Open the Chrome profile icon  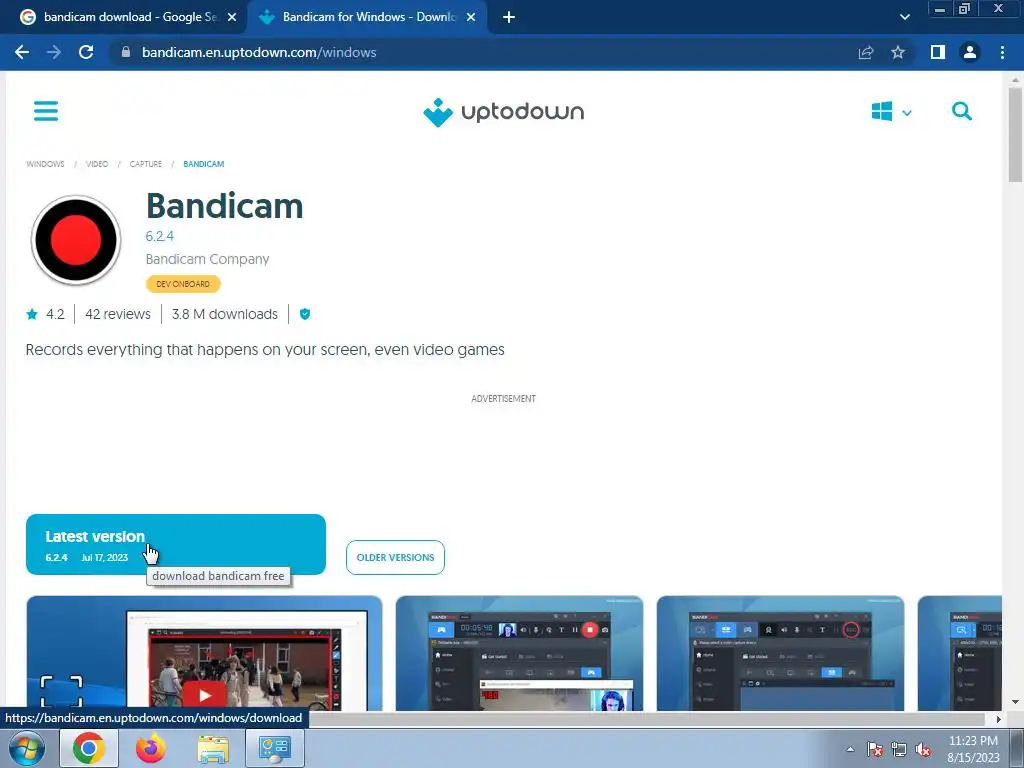pyautogui.click(x=970, y=52)
